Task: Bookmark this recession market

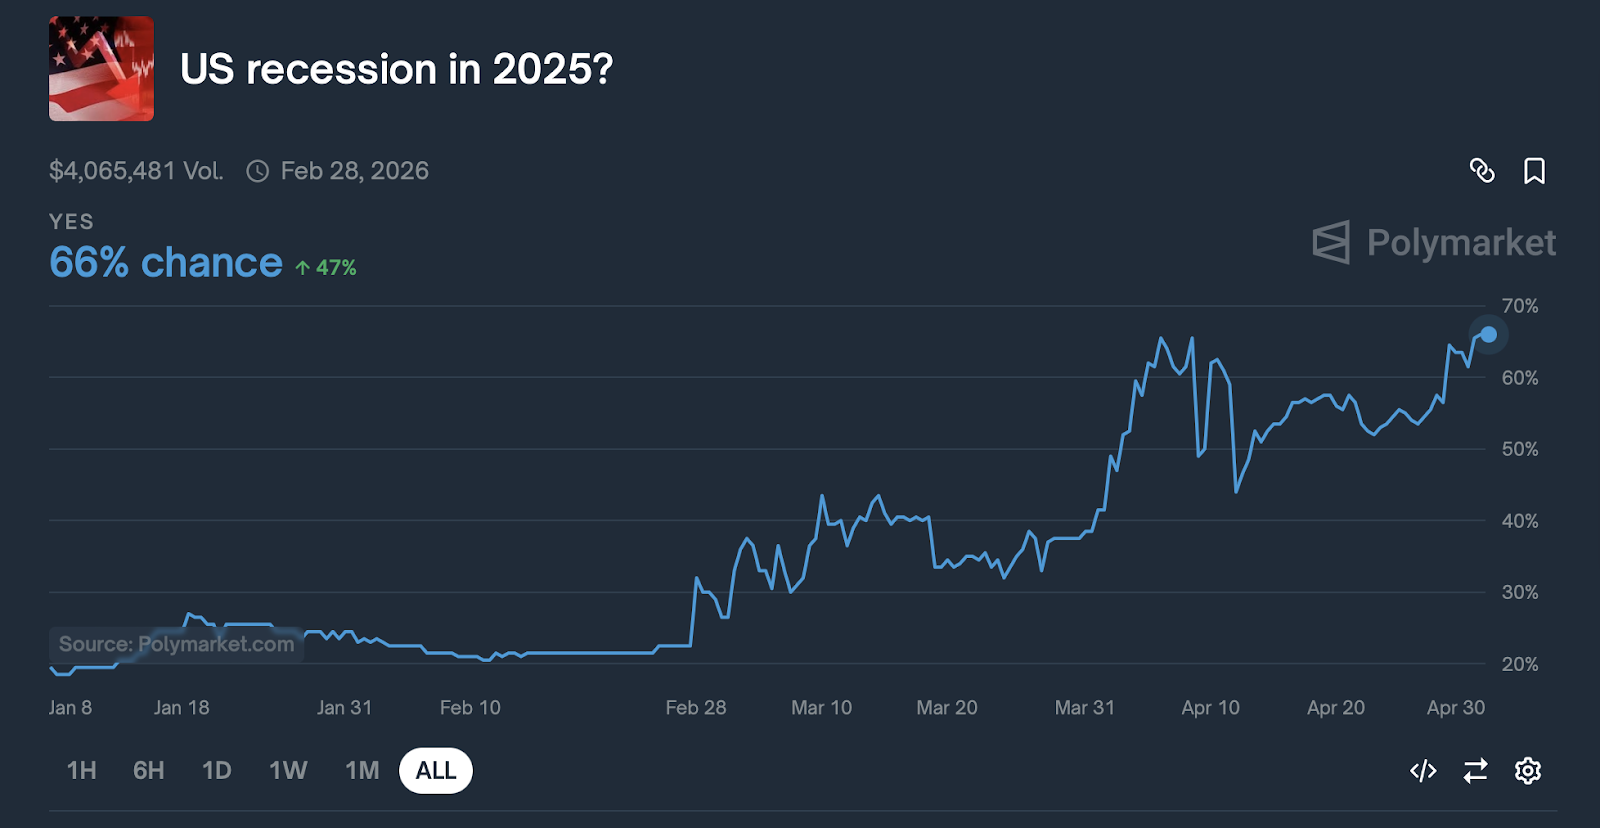Action: pos(1534,171)
